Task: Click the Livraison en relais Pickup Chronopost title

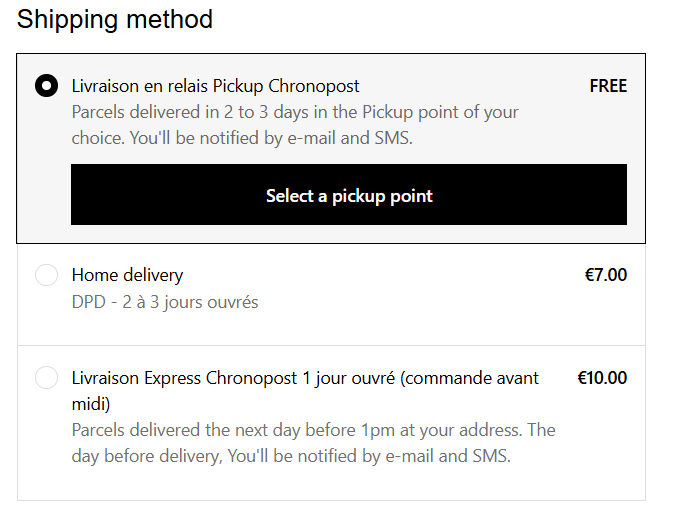Action: [215, 86]
